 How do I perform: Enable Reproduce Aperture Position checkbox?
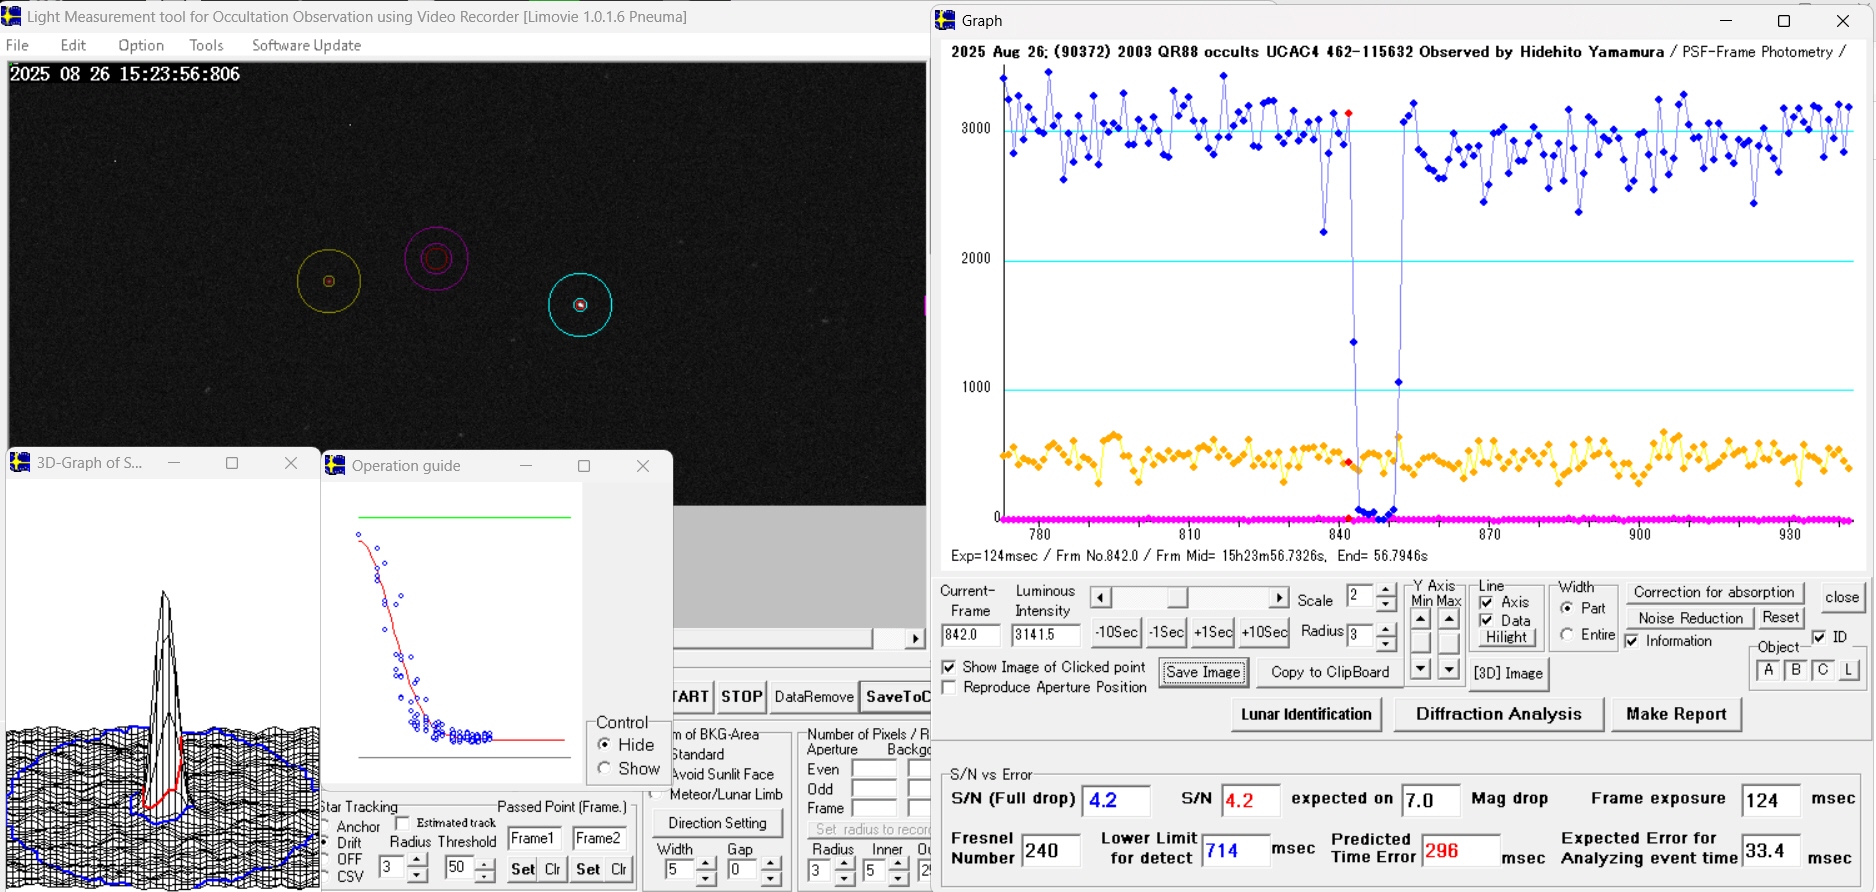tap(949, 688)
